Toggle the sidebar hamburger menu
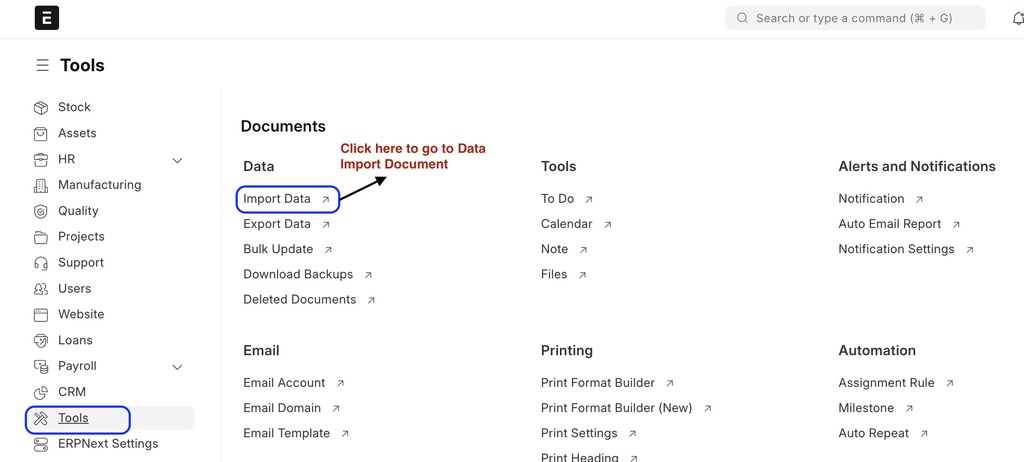Image resolution: width=1024 pixels, height=462 pixels. coord(42,66)
